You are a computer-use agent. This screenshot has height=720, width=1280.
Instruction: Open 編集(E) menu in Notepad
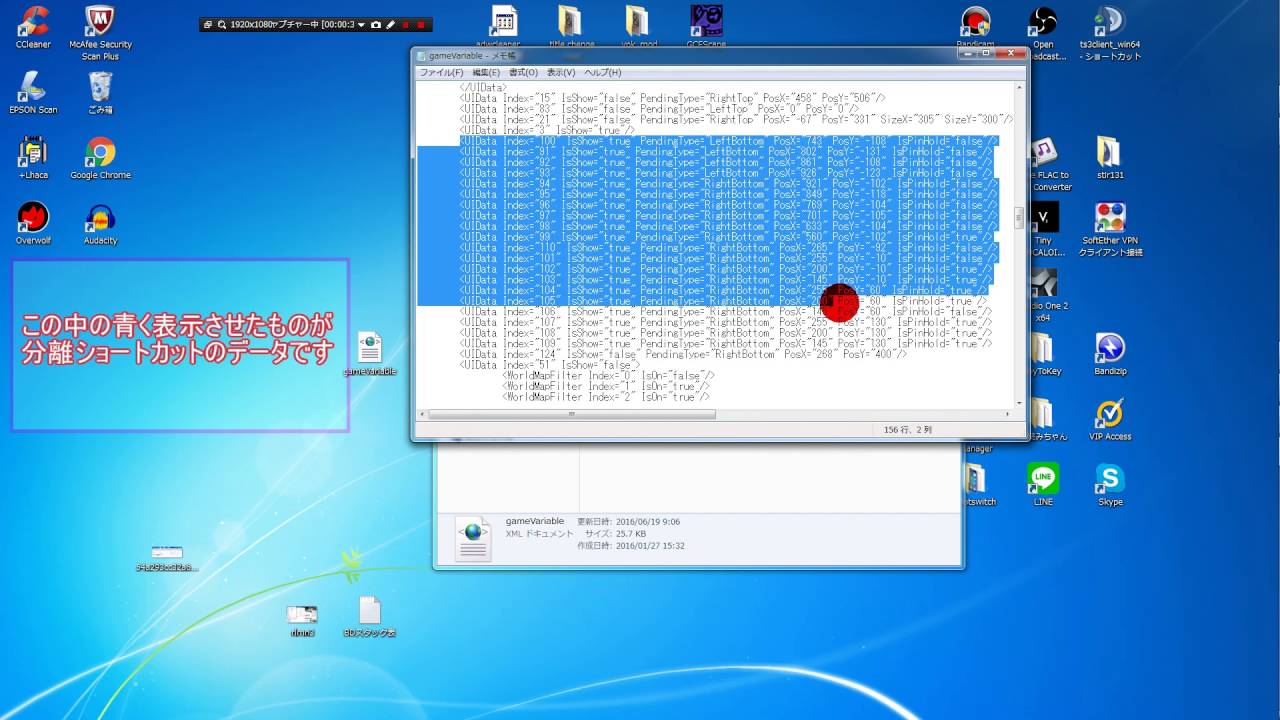(486, 72)
